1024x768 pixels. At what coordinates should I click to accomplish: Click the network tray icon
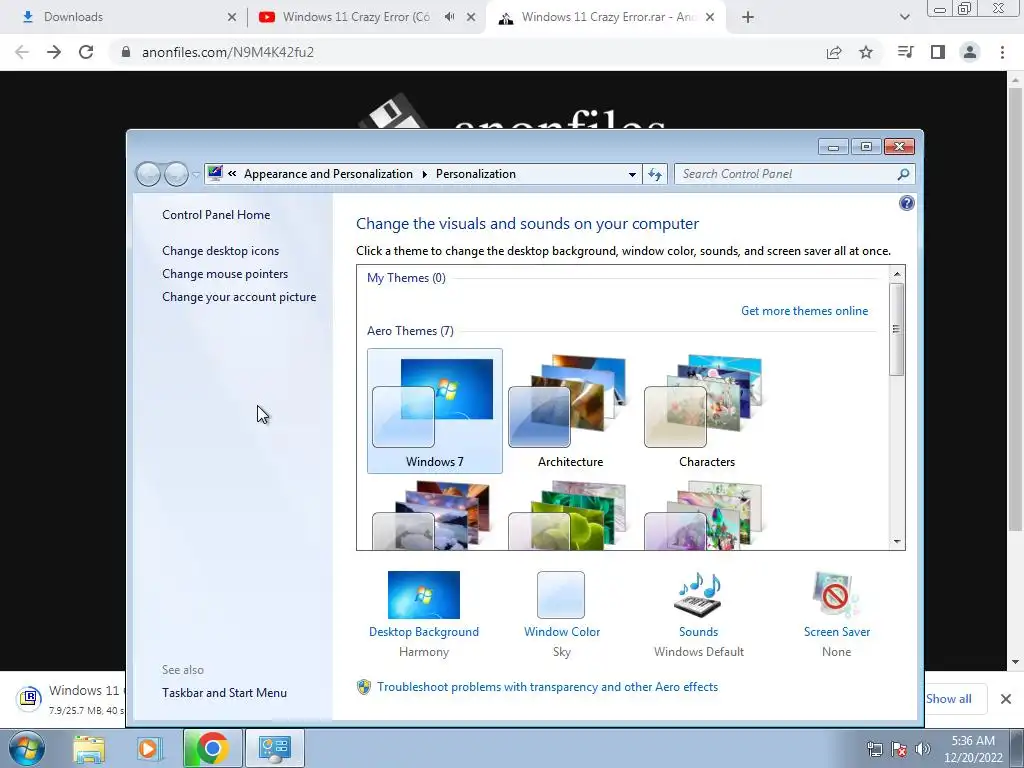pos(874,749)
